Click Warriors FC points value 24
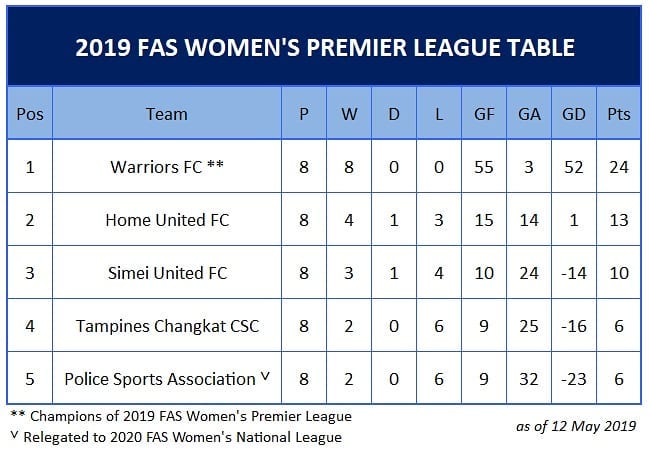The image size is (649, 453). (x=619, y=166)
